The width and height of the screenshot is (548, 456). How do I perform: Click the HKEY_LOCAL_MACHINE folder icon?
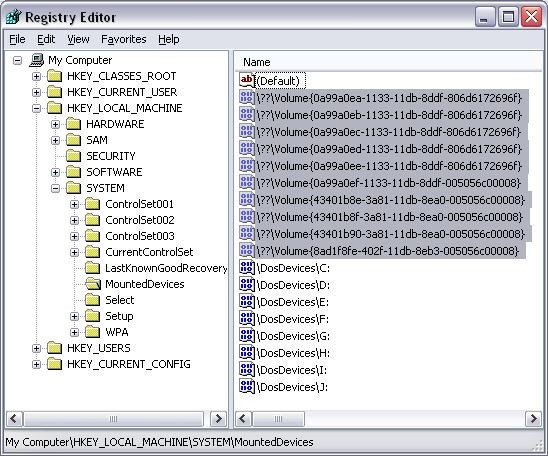pyautogui.click(x=55, y=108)
